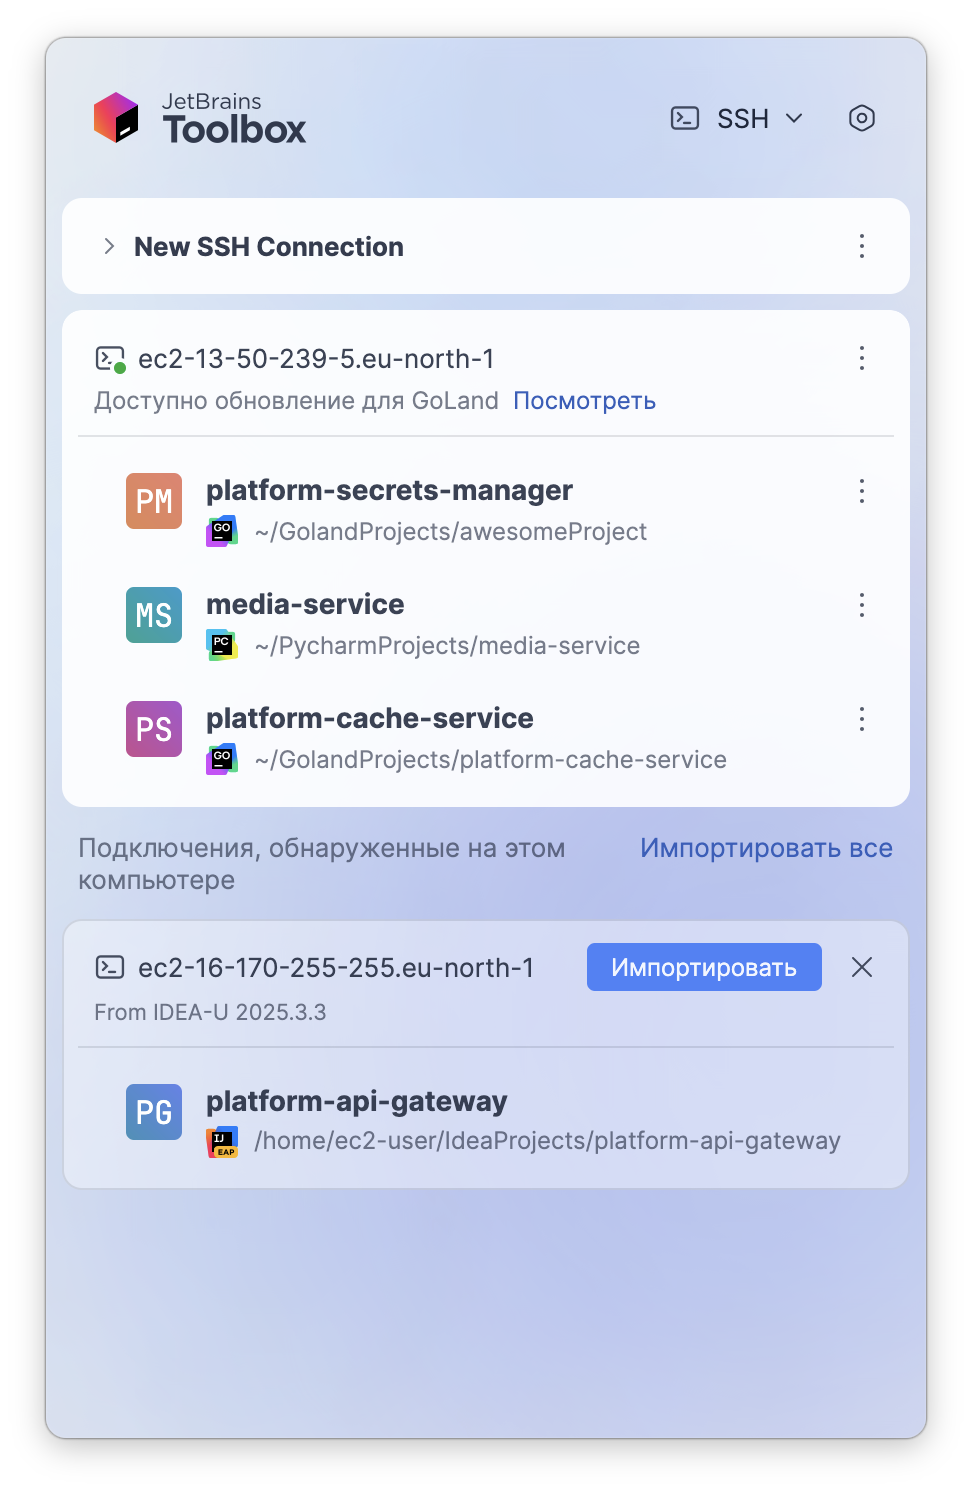Click the JetBrains Toolbox cube logo
This screenshot has height=1492, width=972.
pos(116,118)
